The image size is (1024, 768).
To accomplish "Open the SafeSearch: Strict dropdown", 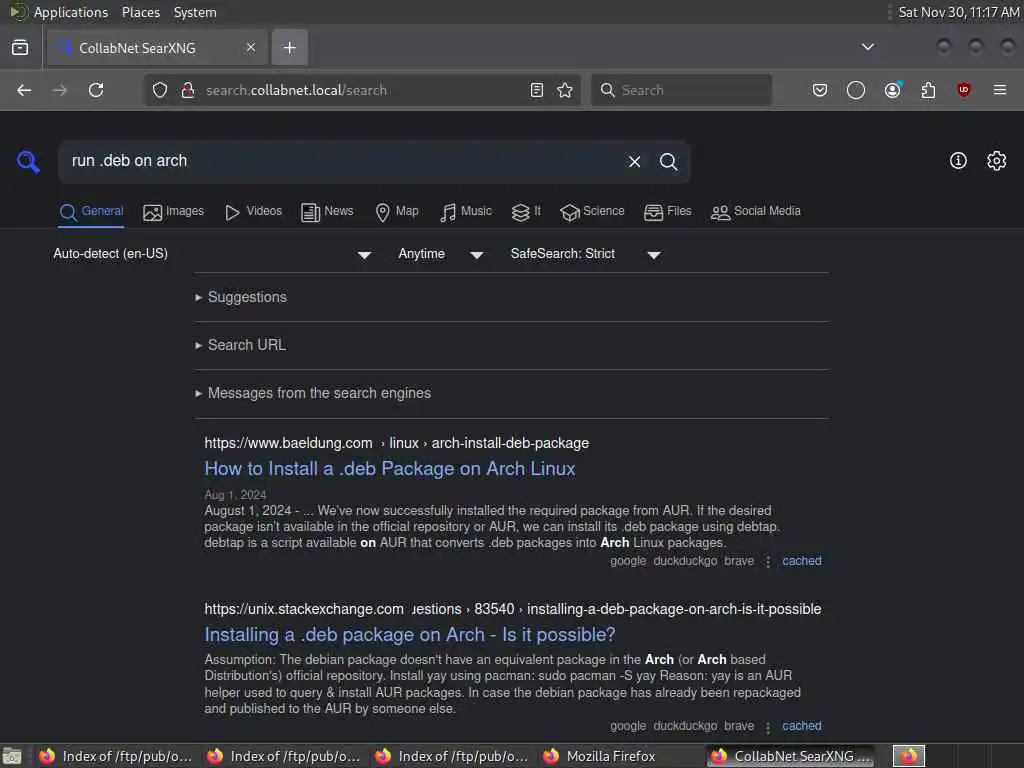I will tap(586, 254).
